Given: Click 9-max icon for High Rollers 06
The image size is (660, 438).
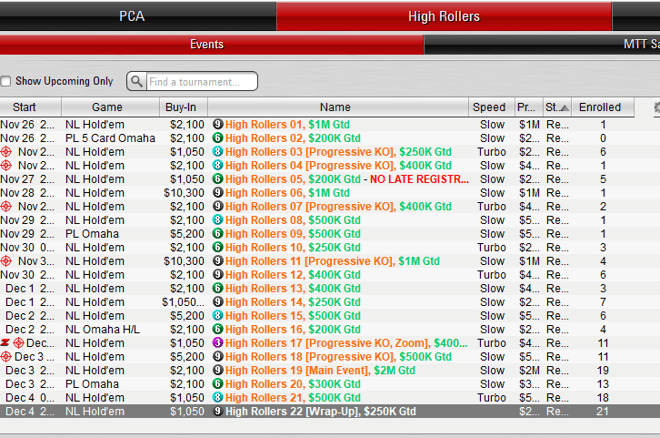Looking at the screenshot, I should click(218, 193).
